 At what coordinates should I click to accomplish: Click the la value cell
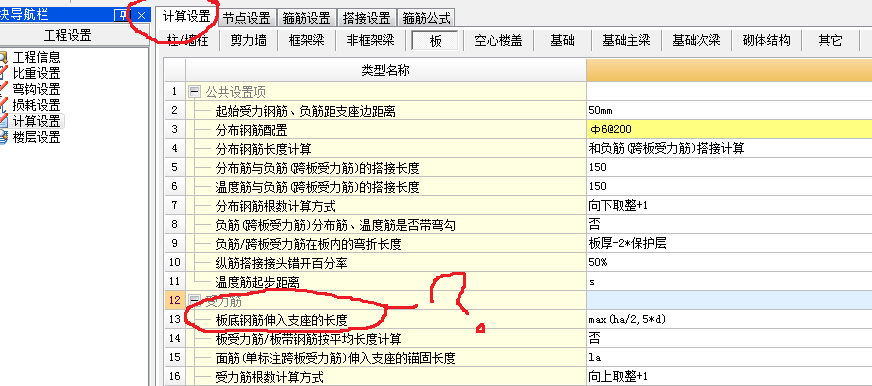coord(729,358)
